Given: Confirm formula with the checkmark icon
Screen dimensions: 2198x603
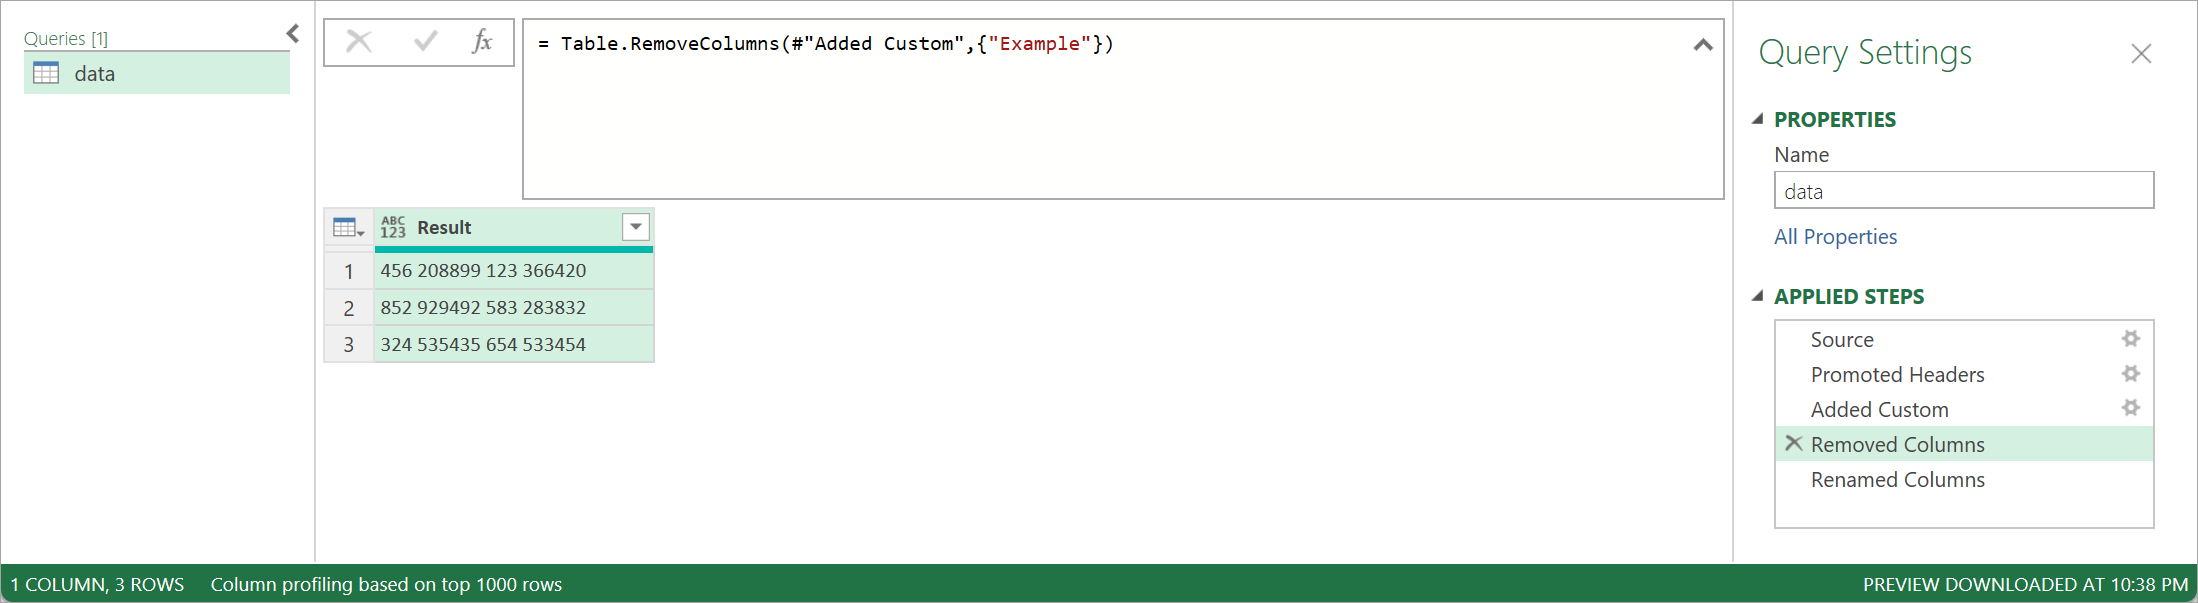Looking at the screenshot, I should coord(426,42).
